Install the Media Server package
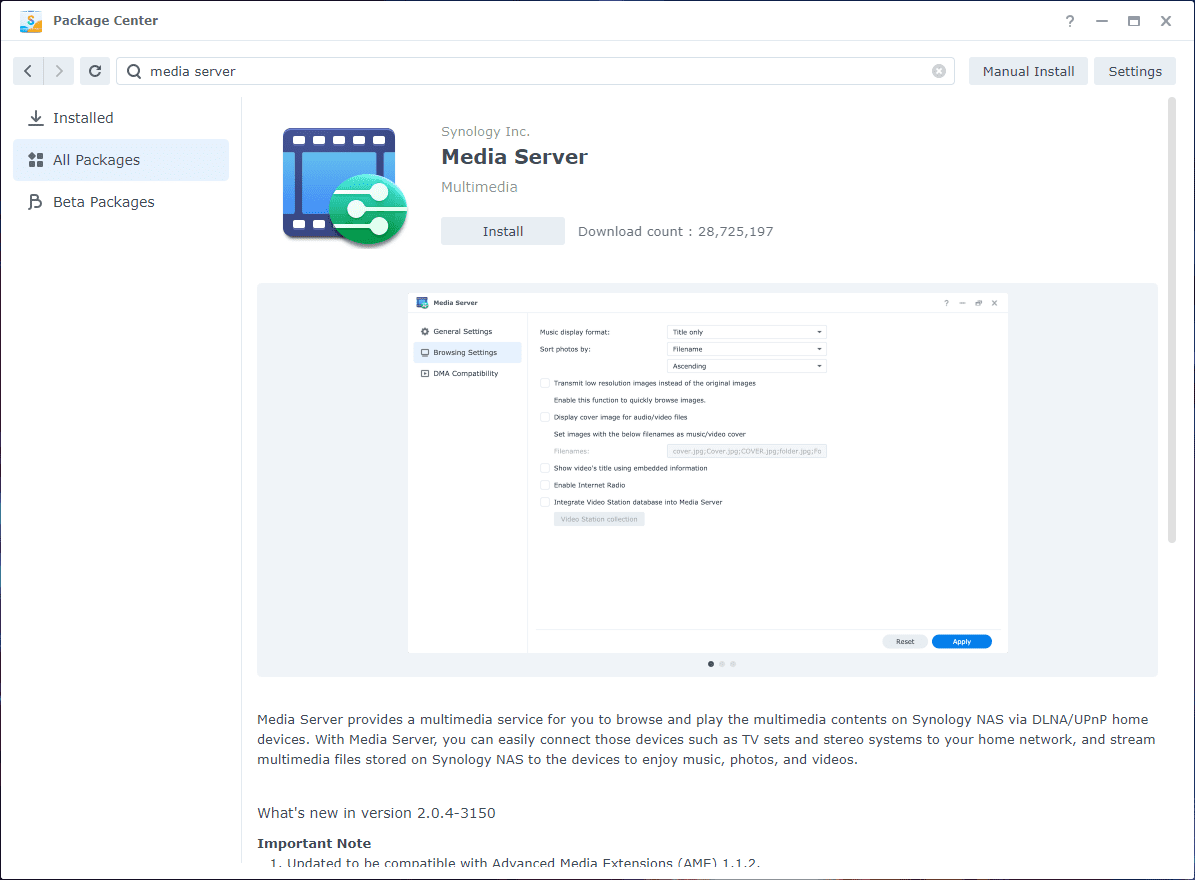 [x=503, y=232]
